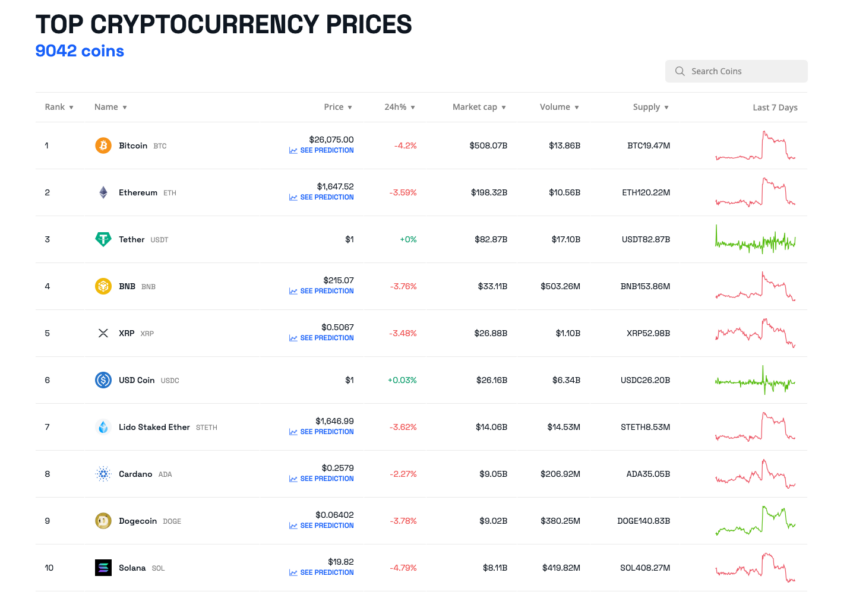Click the Dogecoin logo icon
The height and width of the screenshot is (595, 850).
pyautogui.click(x=103, y=521)
